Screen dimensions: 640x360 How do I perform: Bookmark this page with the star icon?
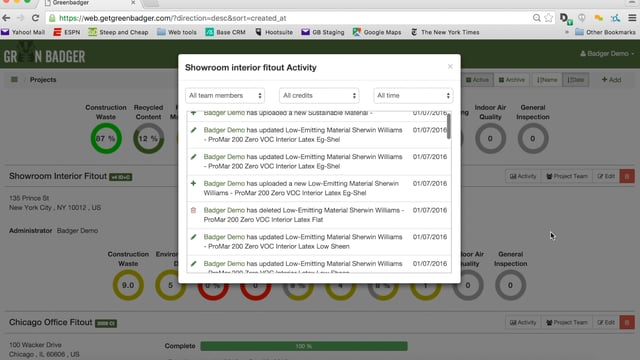pos(549,18)
